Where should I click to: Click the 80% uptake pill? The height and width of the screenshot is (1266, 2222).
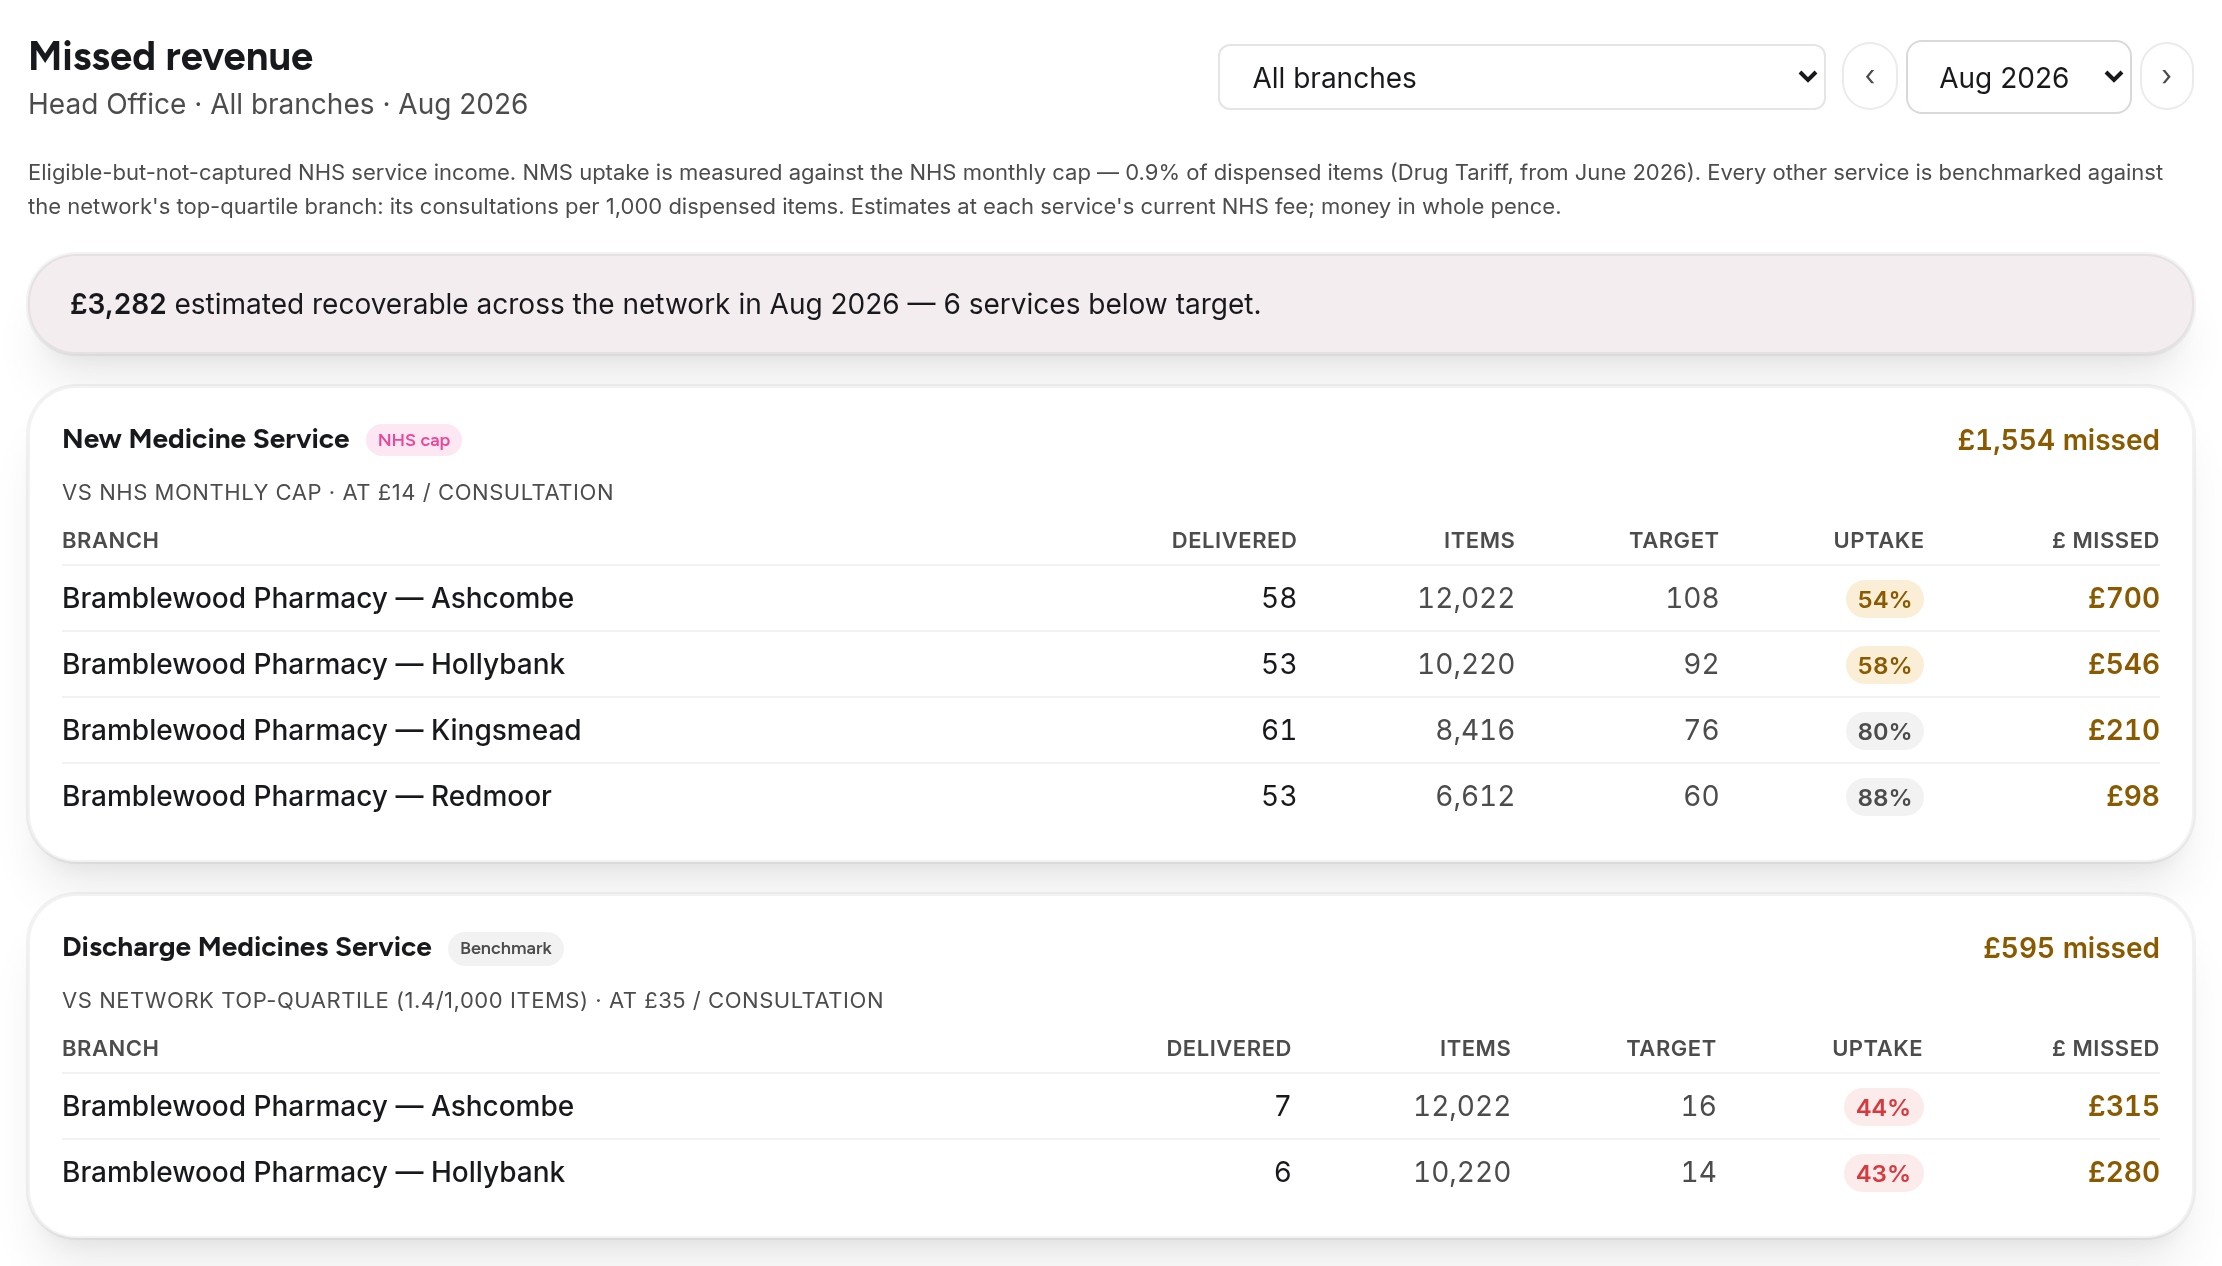point(1884,731)
